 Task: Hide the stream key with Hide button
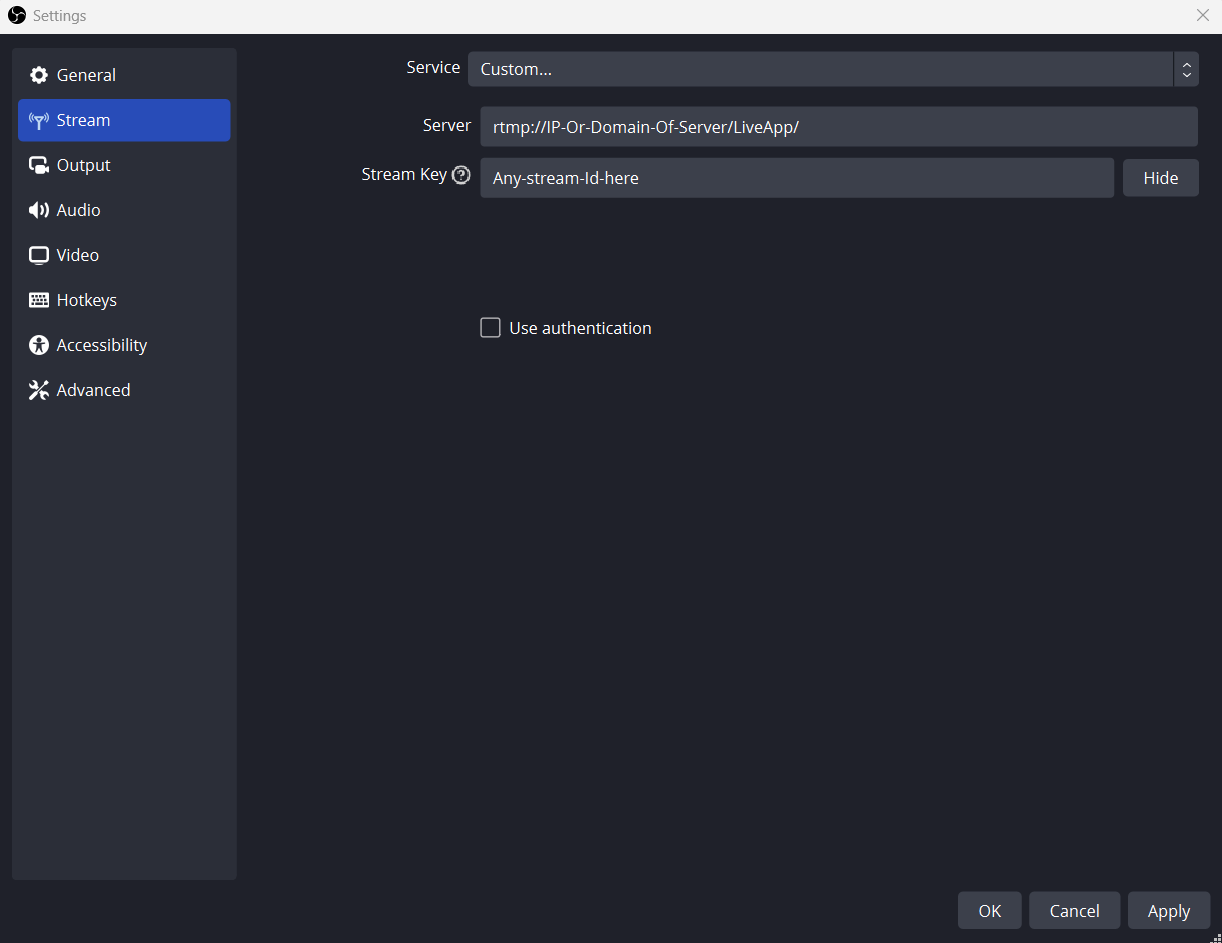click(x=1161, y=178)
